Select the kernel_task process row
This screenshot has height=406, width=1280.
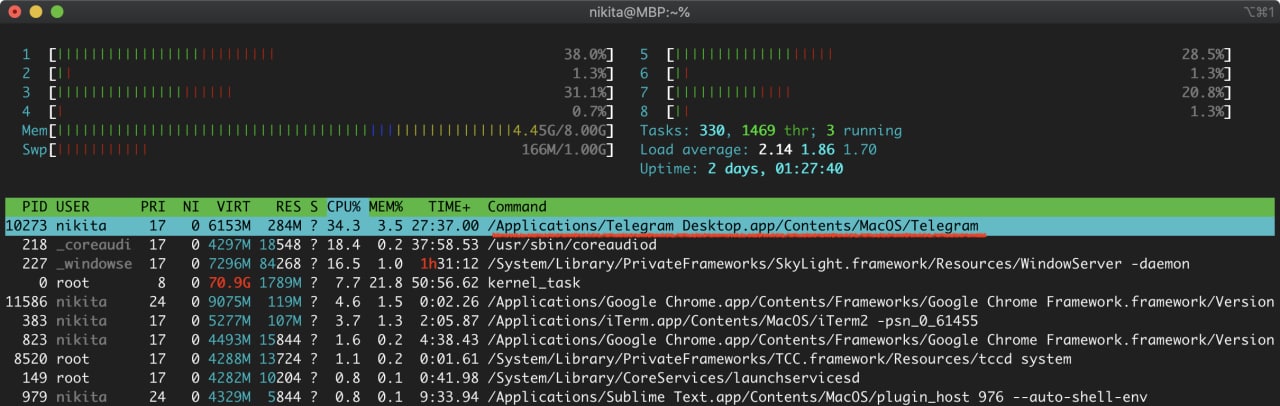coord(640,284)
